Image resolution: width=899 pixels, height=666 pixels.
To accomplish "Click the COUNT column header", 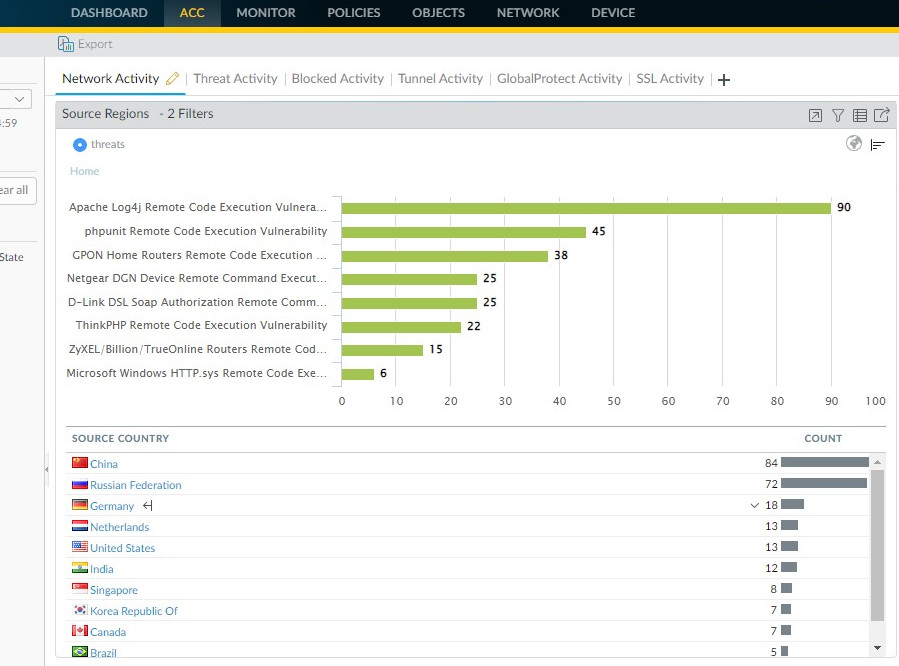I will point(823,438).
